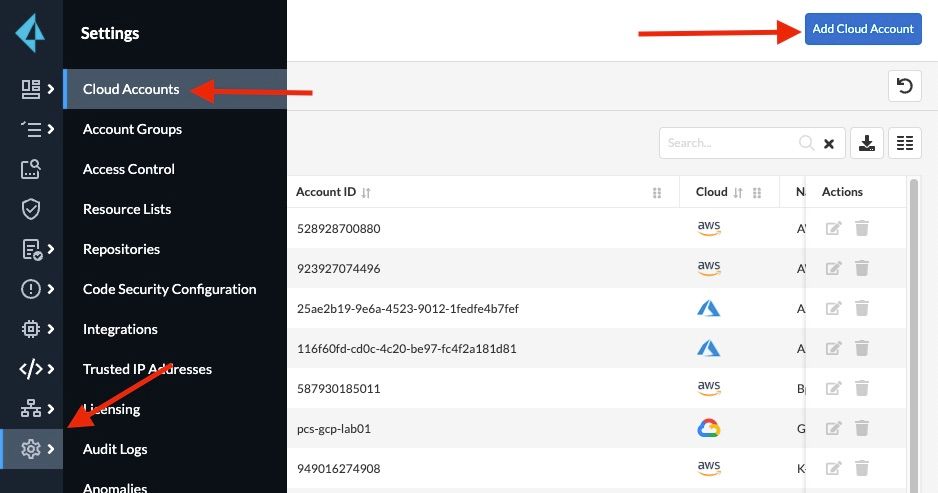The width and height of the screenshot is (938, 493).
Task: Click the Prisma Cloud logo
Action: click(x=31, y=34)
